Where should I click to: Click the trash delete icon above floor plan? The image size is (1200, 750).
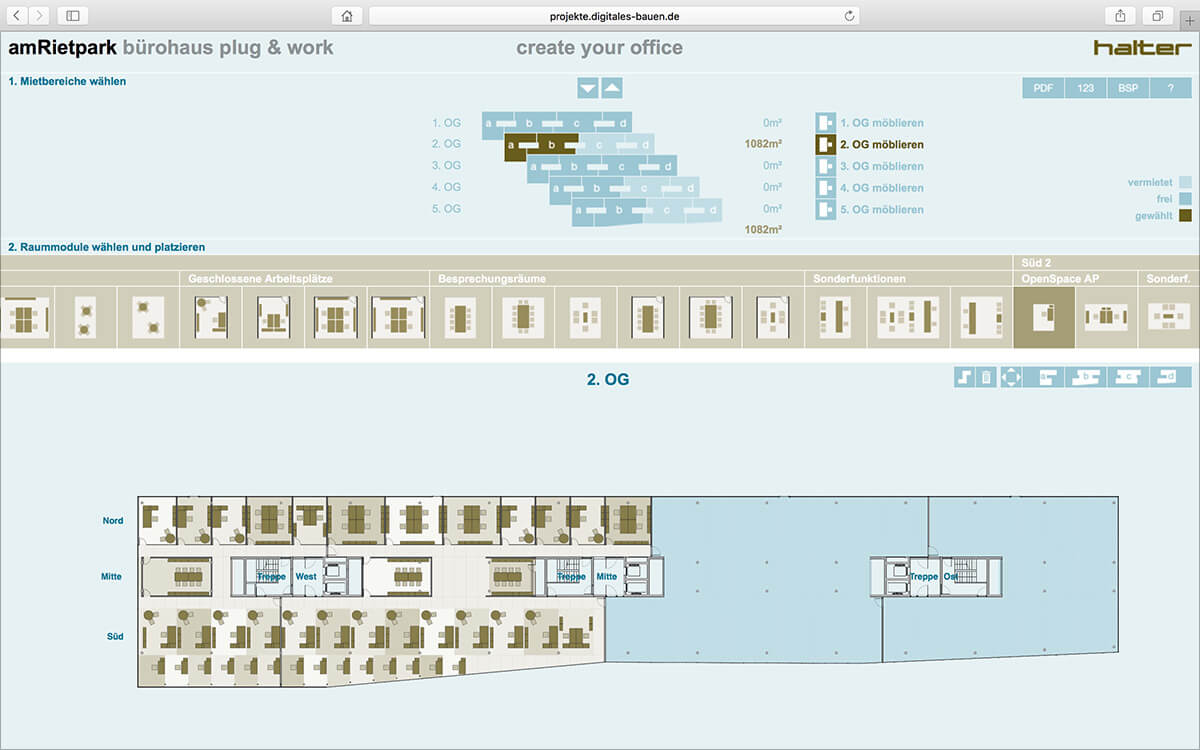(986, 377)
